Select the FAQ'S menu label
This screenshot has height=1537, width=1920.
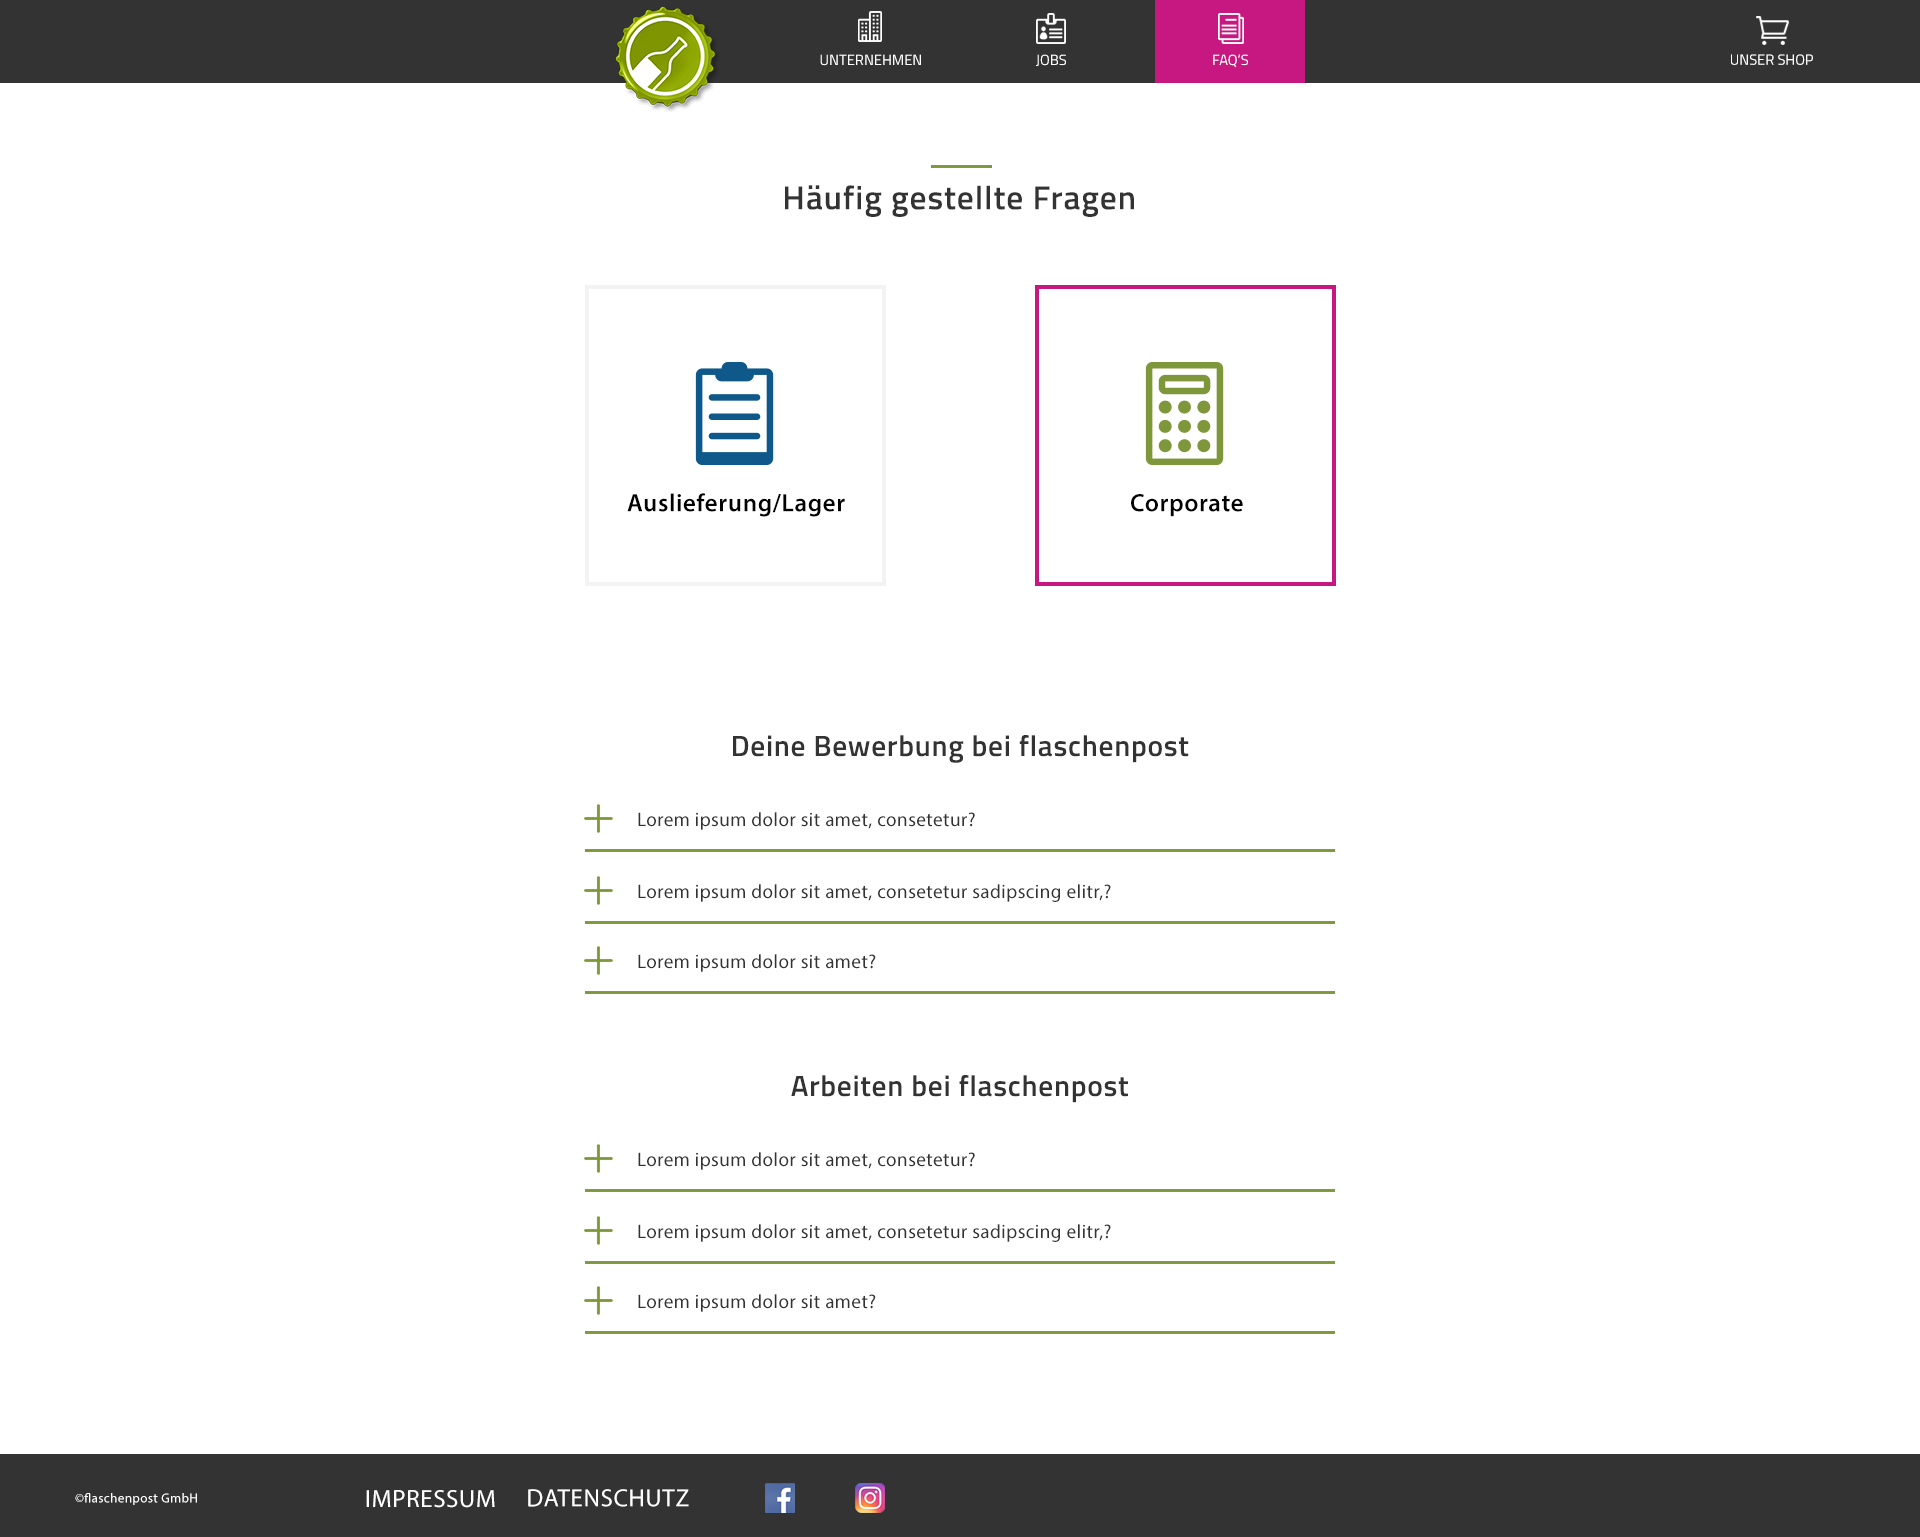1230,60
